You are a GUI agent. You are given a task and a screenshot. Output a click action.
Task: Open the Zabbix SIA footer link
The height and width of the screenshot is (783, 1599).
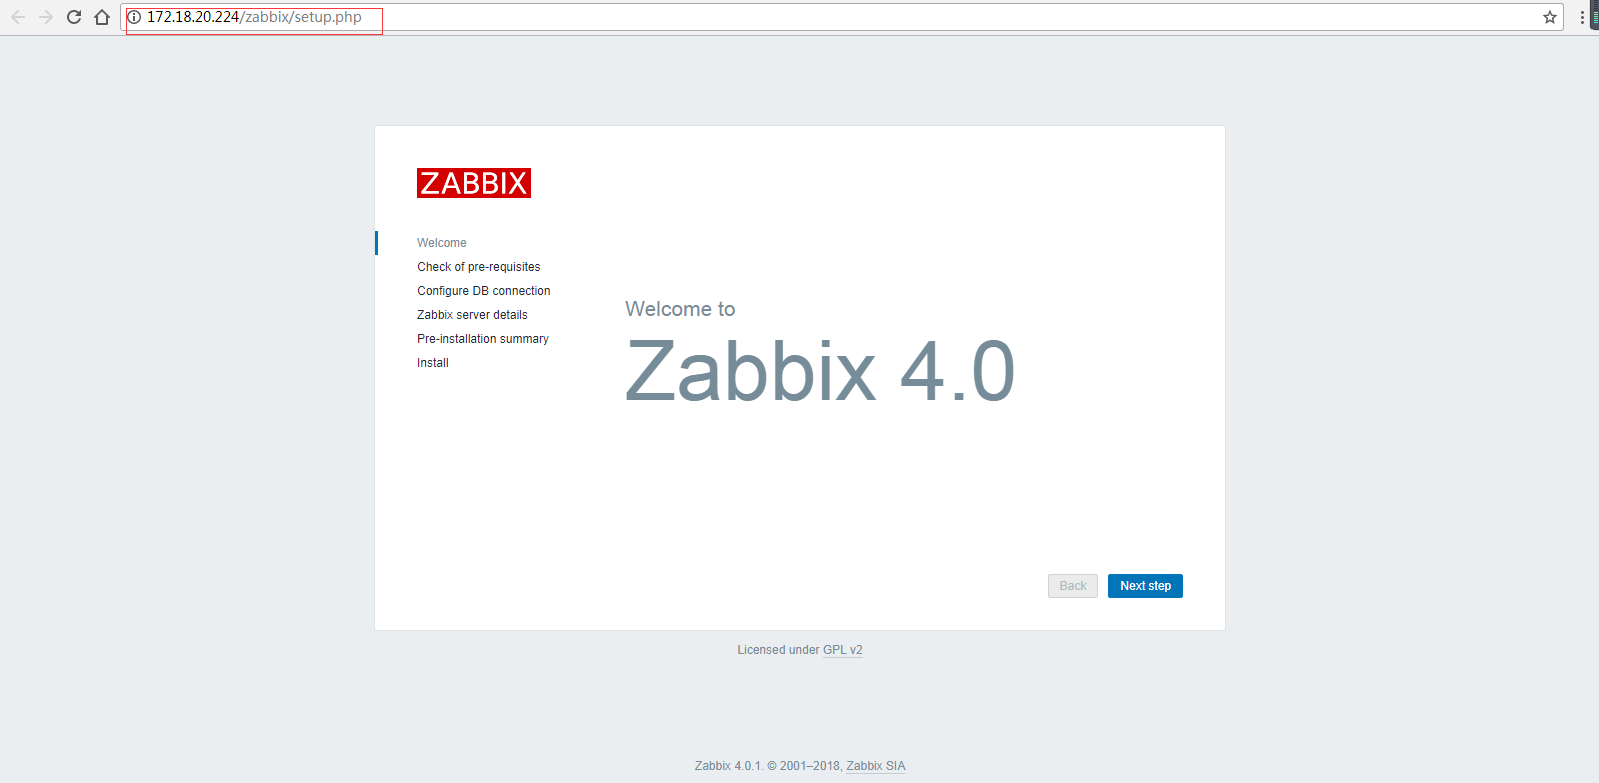876,766
